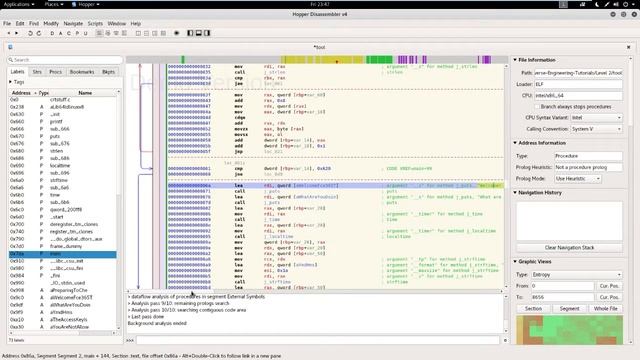640x360 pixels.
Task: Switch to assembly view mode icon
Action: pos(99,33)
